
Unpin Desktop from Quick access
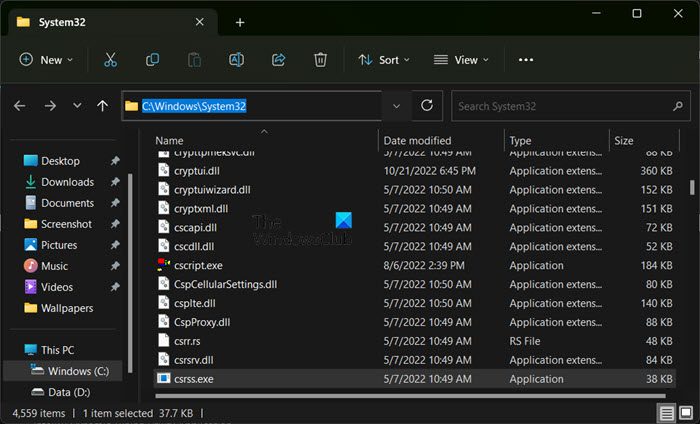(115, 161)
